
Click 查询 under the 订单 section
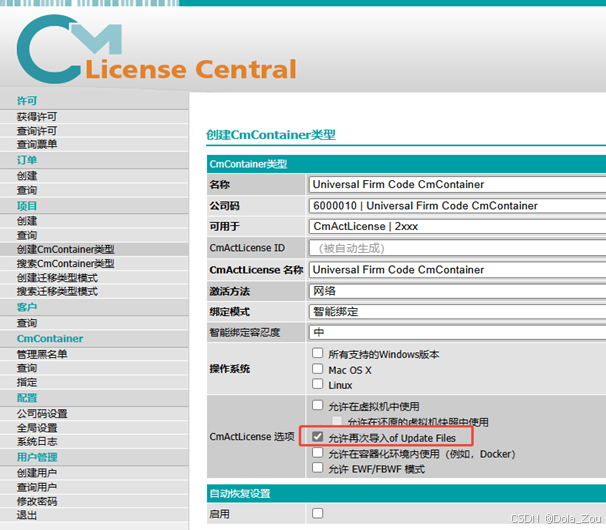(27, 190)
